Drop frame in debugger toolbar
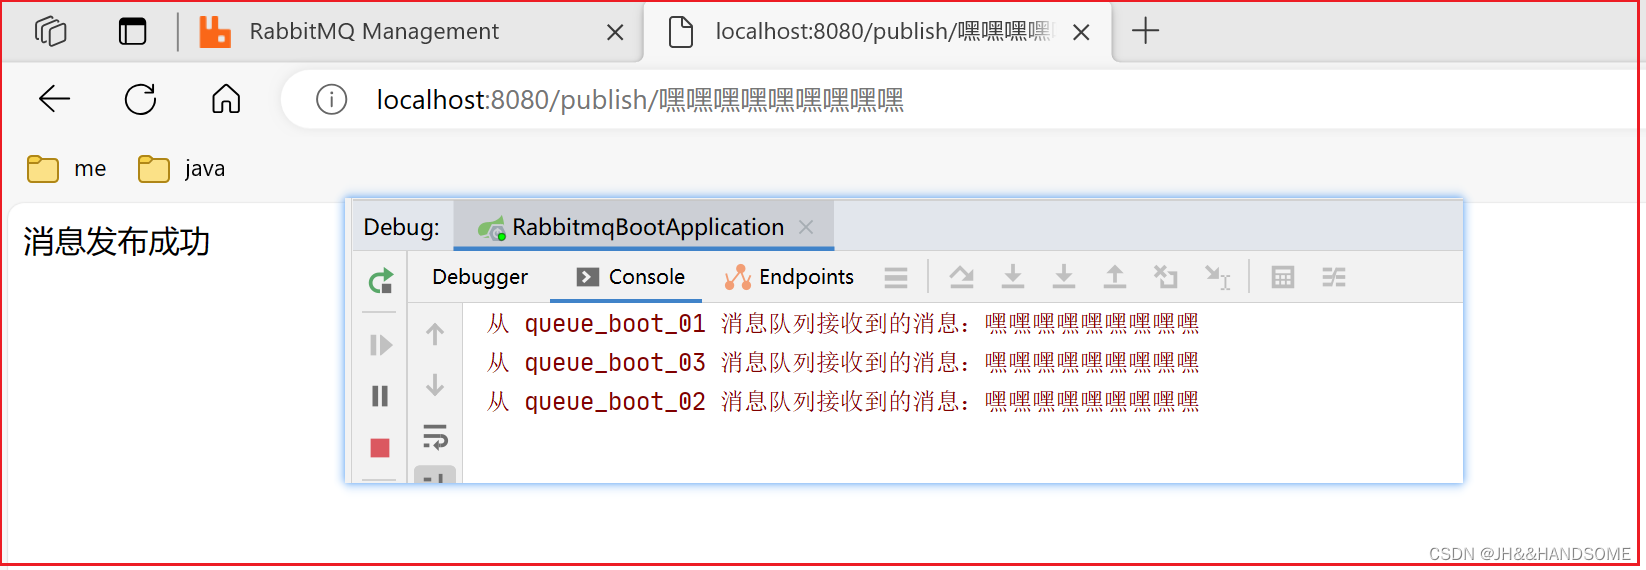 (x=1166, y=277)
